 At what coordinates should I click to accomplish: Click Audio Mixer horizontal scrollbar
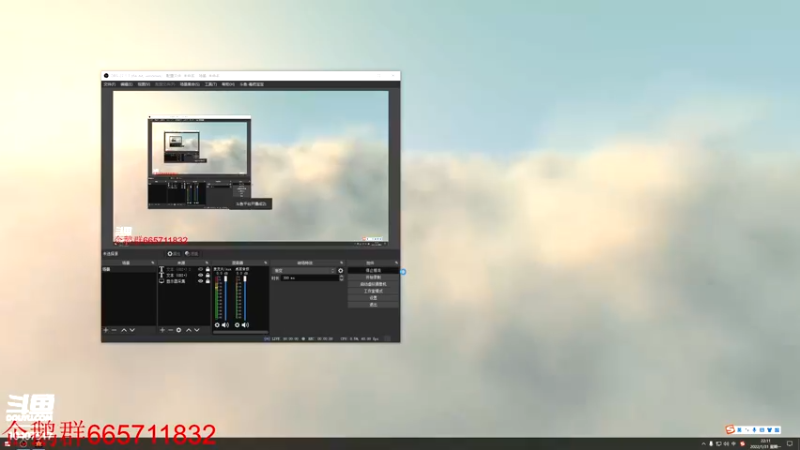[x=240, y=332]
